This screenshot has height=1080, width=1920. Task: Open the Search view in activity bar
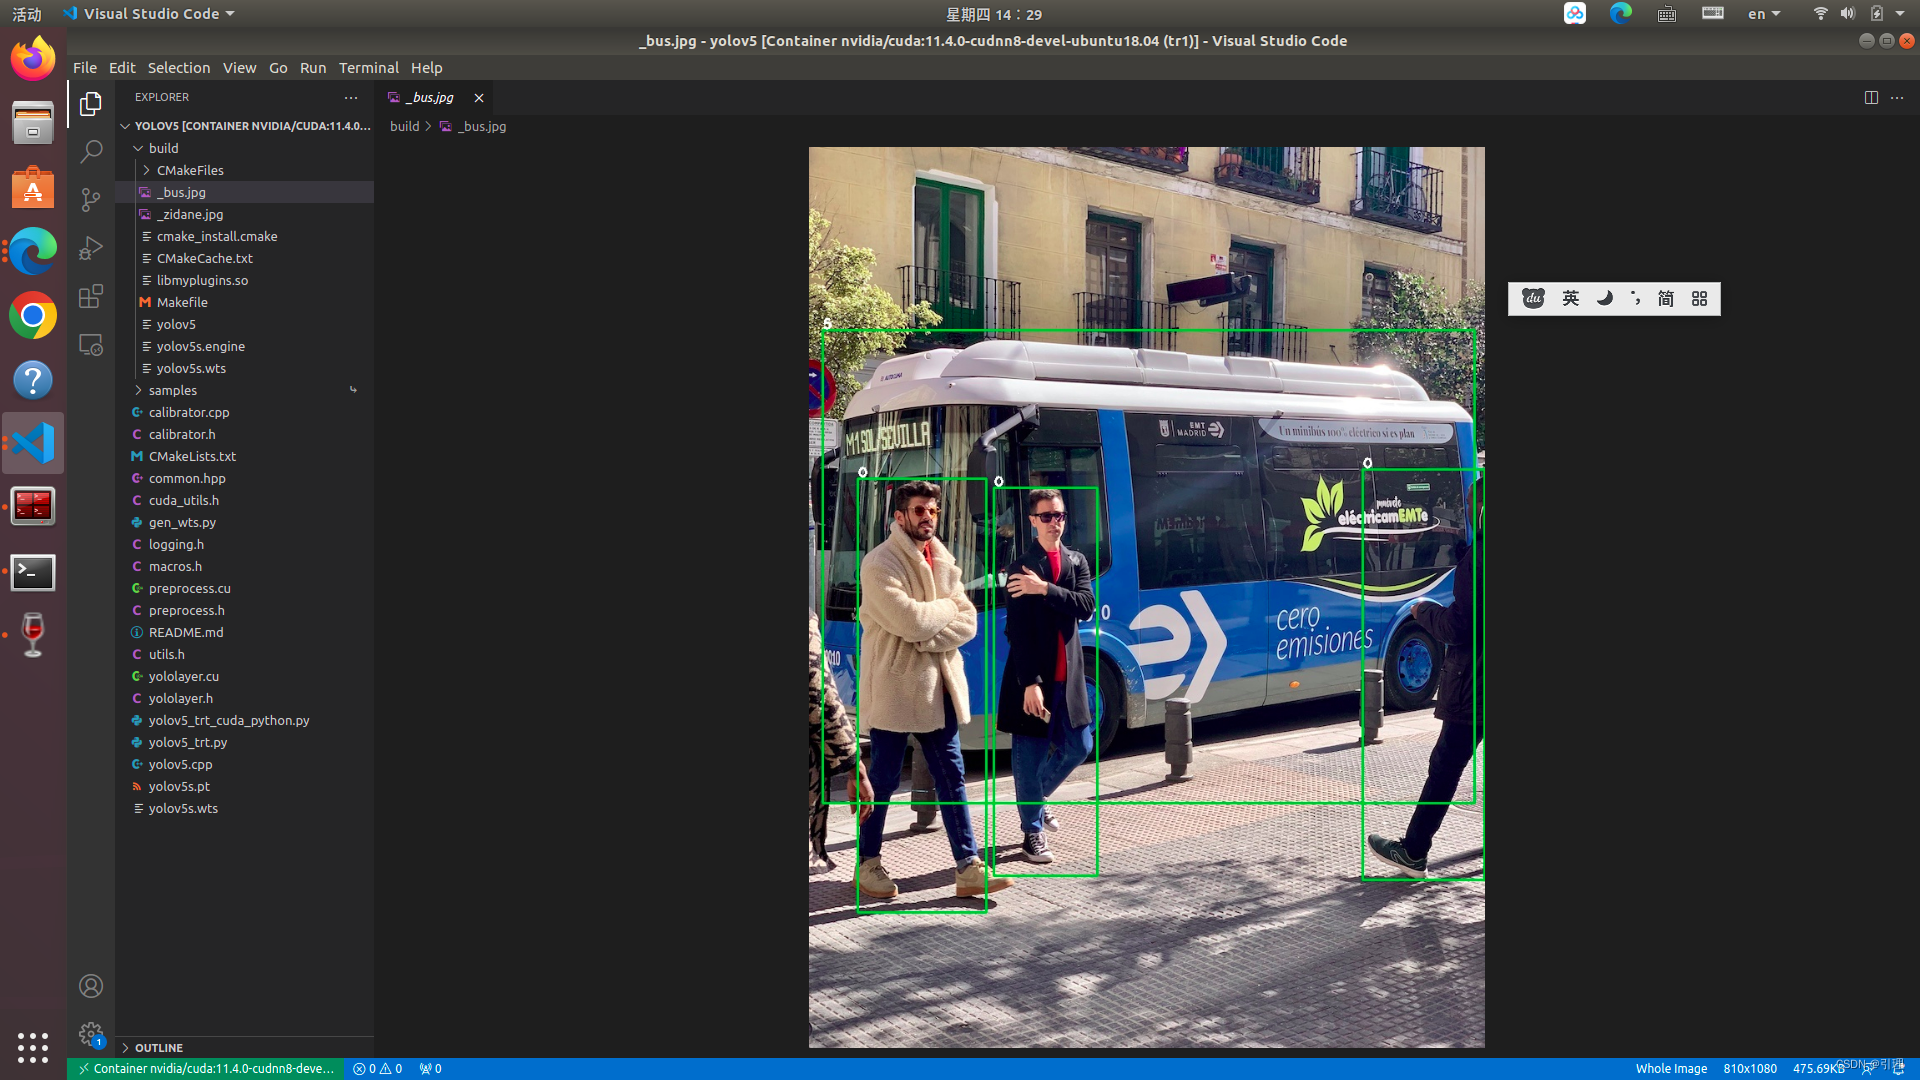point(91,152)
